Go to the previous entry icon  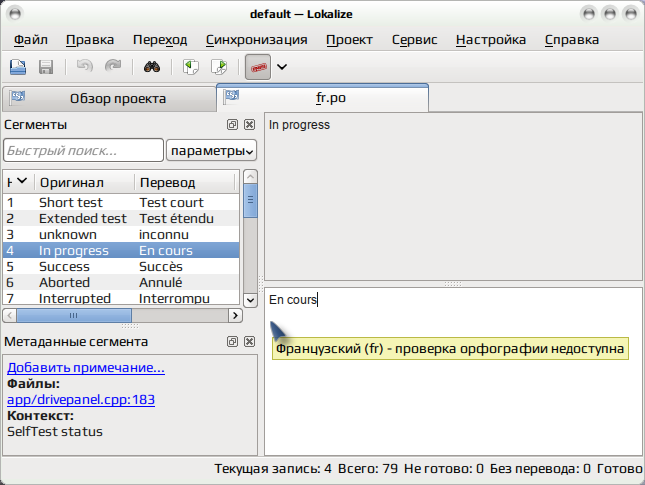click(190, 67)
